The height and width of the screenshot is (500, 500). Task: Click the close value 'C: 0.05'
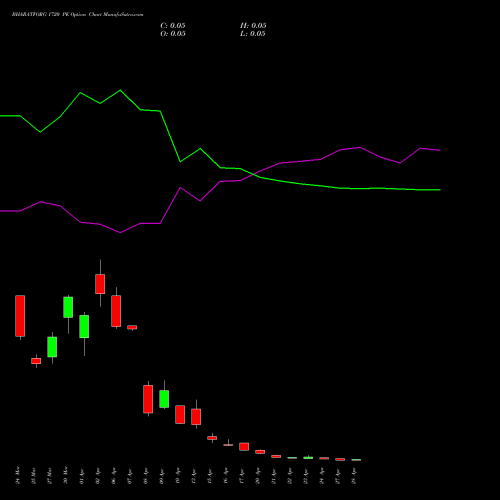click(173, 26)
